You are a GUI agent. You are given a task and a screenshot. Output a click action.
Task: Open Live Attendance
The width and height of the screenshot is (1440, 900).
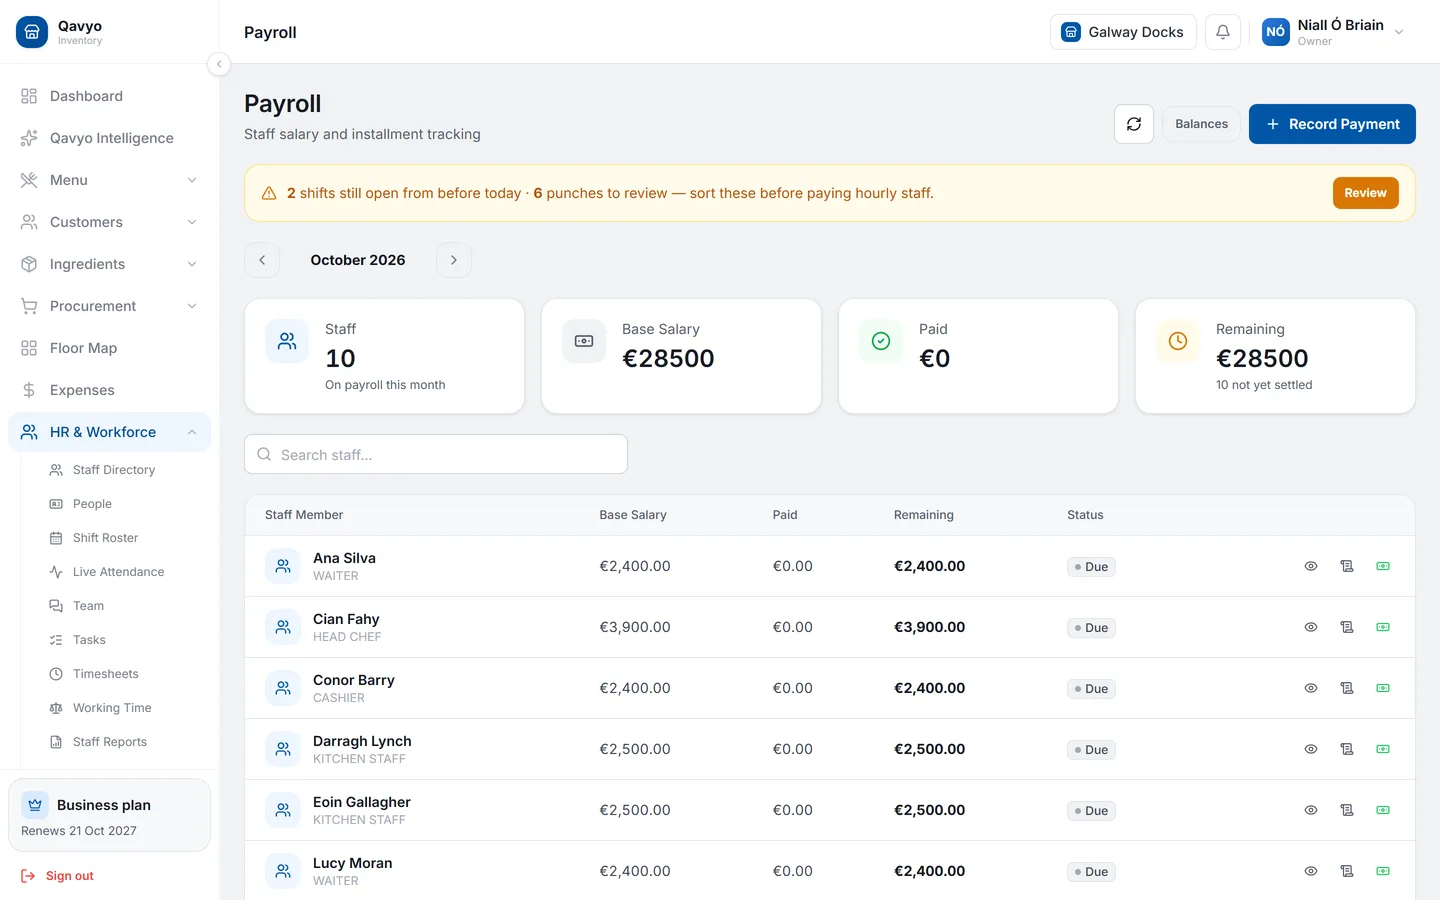(124, 572)
